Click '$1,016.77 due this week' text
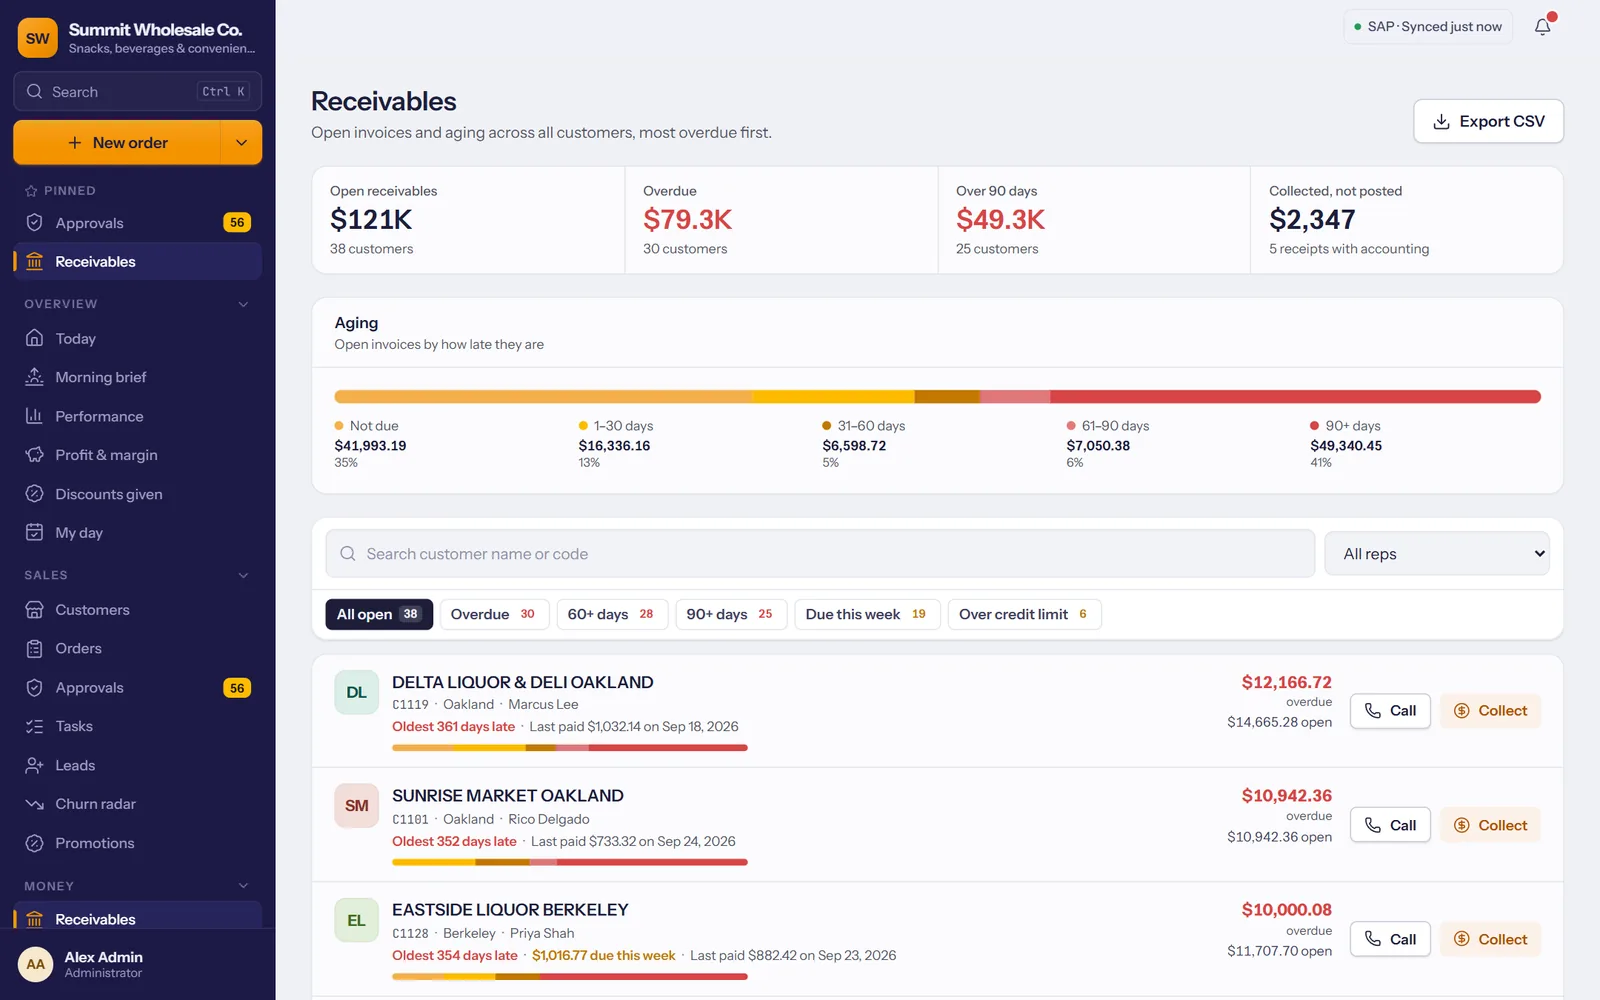 coord(603,955)
